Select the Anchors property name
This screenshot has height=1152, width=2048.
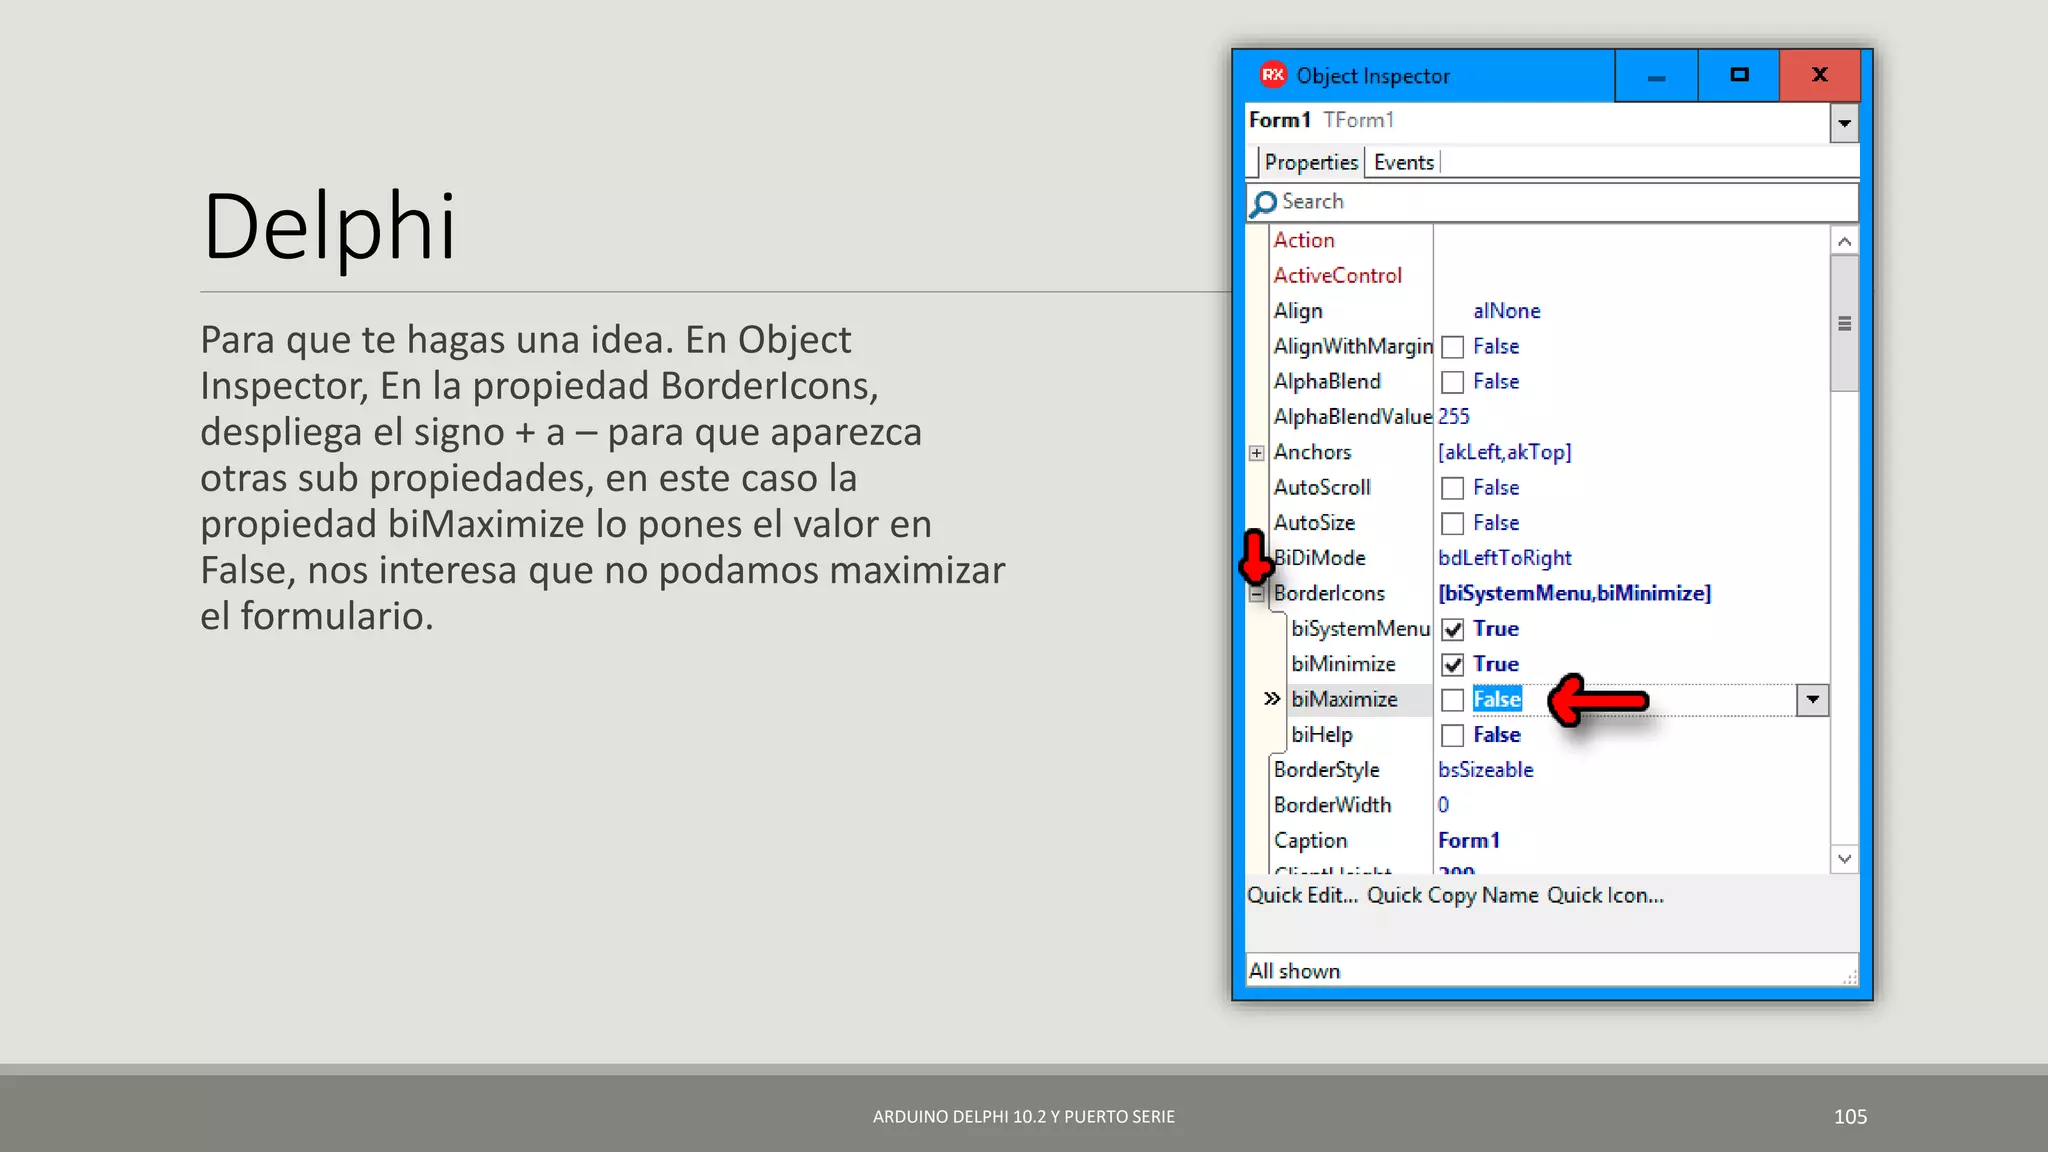click(1312, 452)
